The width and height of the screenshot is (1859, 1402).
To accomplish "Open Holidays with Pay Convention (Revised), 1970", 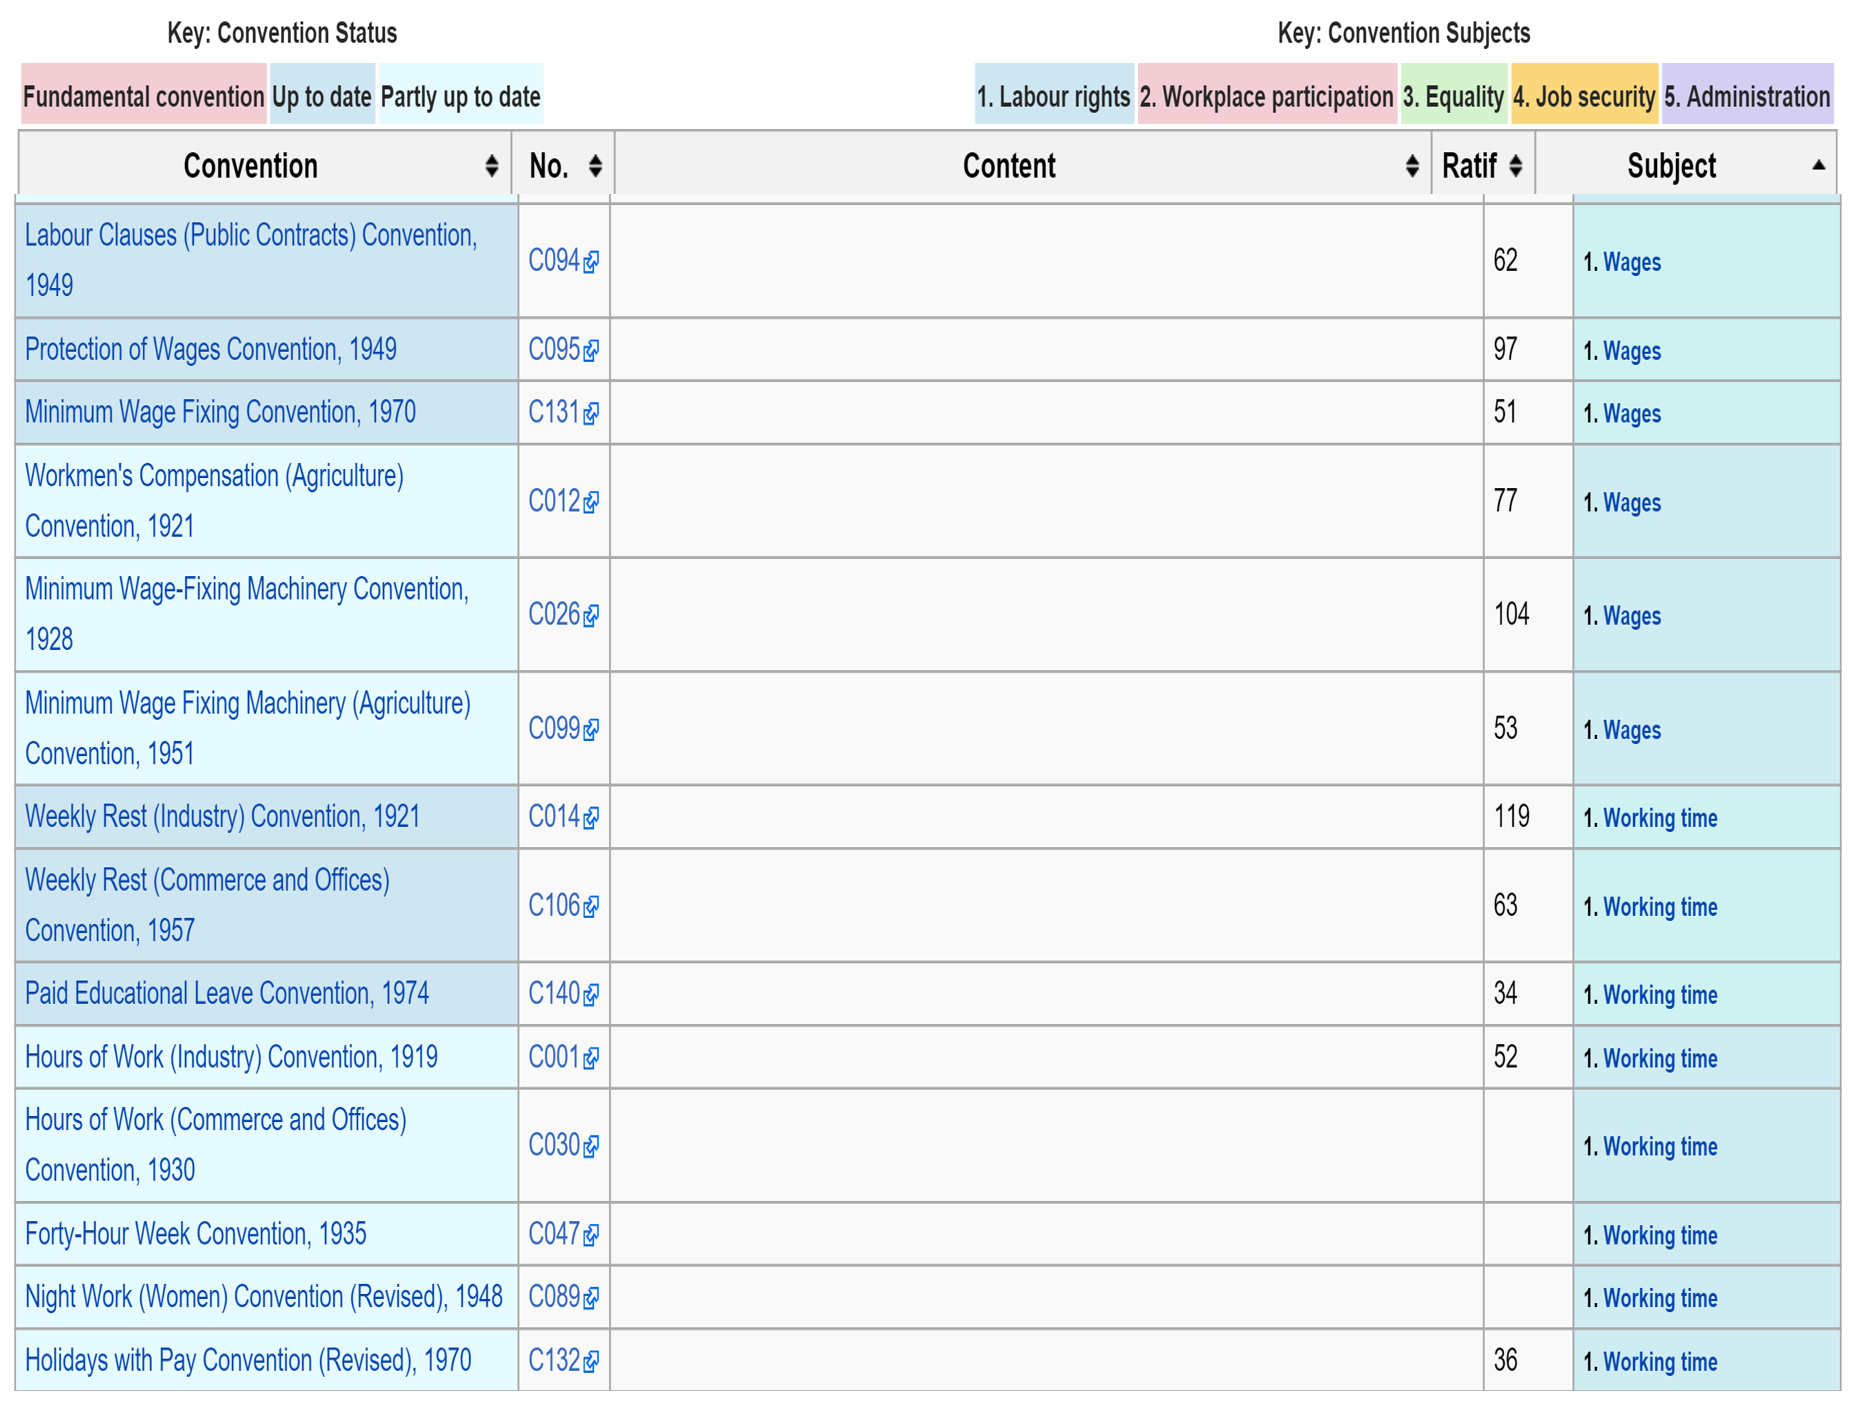I will click(247, 1361).
